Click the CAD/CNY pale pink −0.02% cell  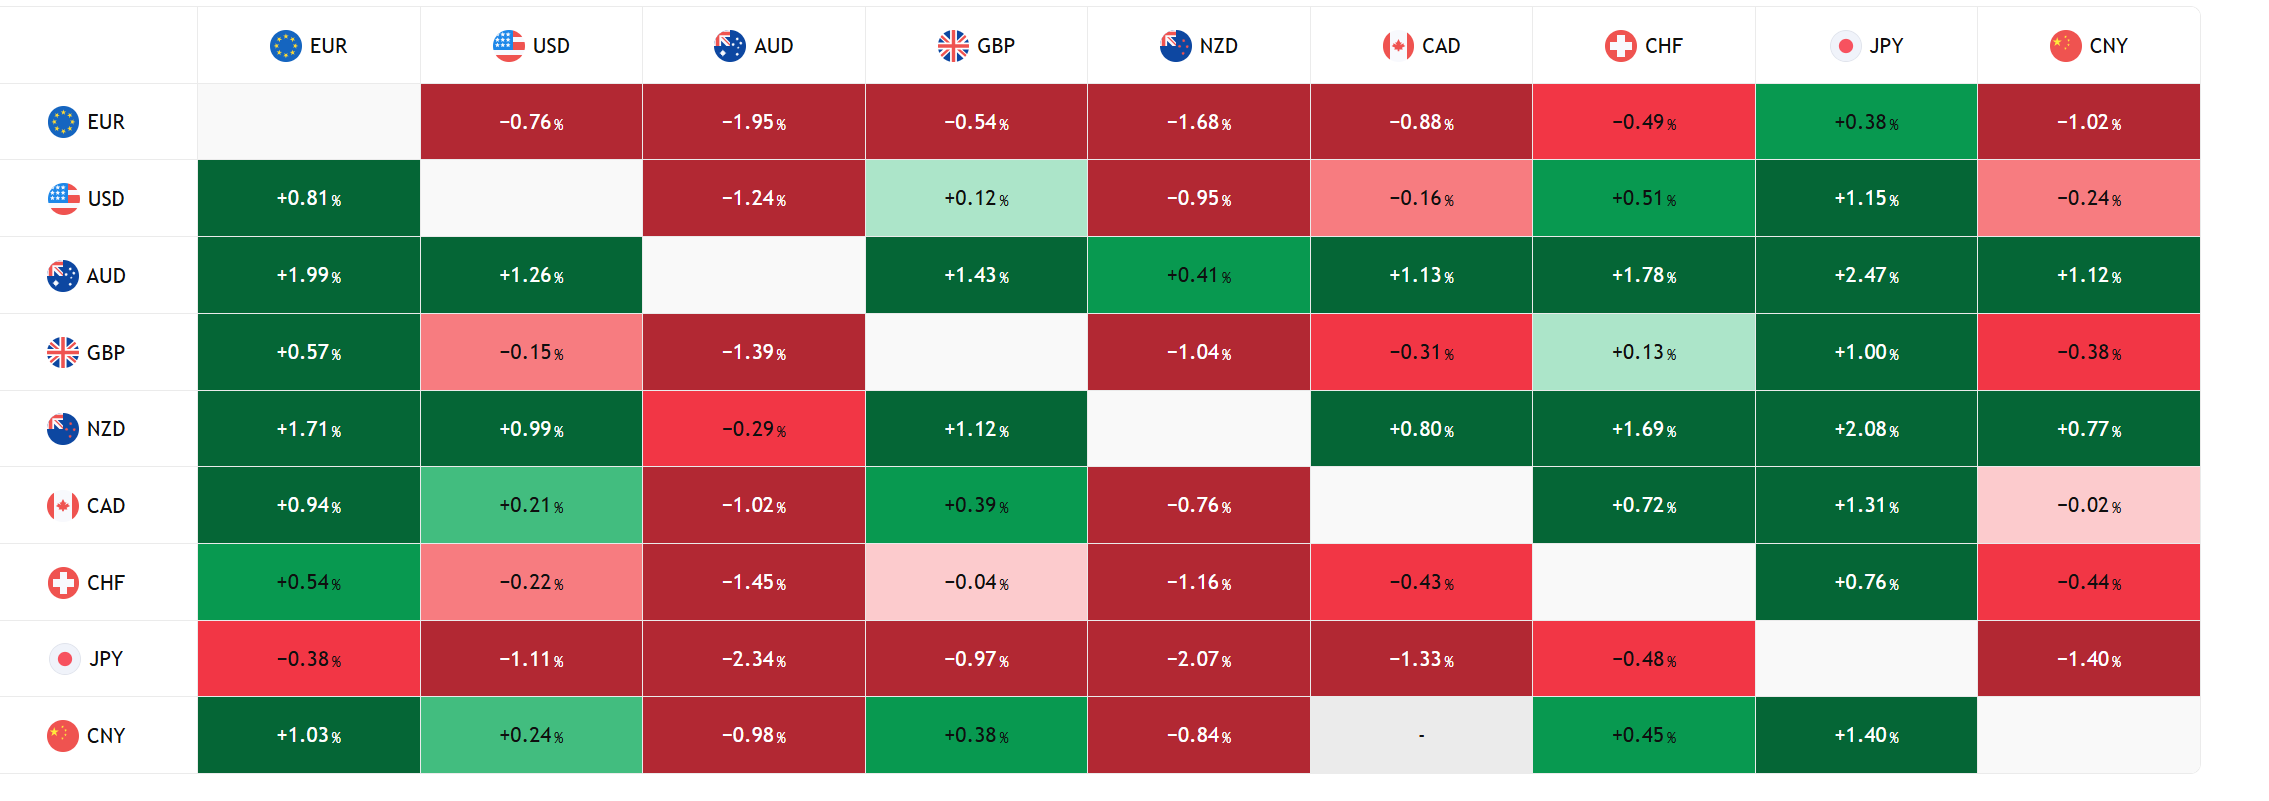[2088, 505]
